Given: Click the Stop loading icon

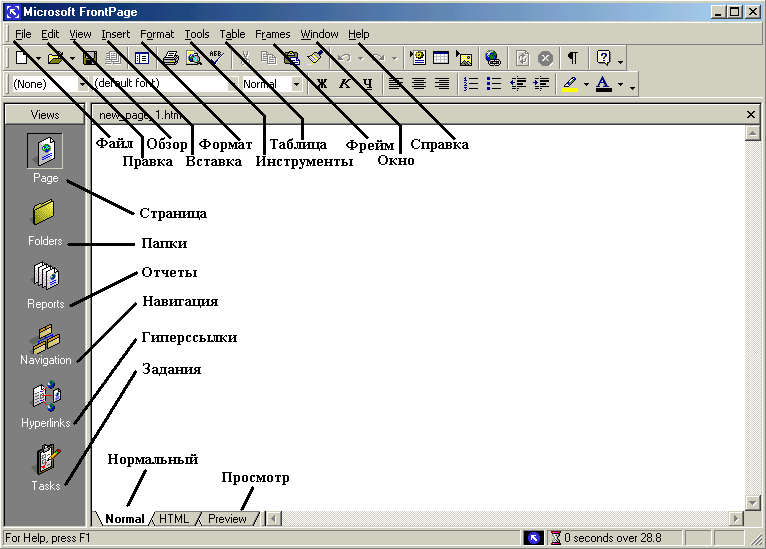Looking at the screenshot, I should [x=545, y=58].
